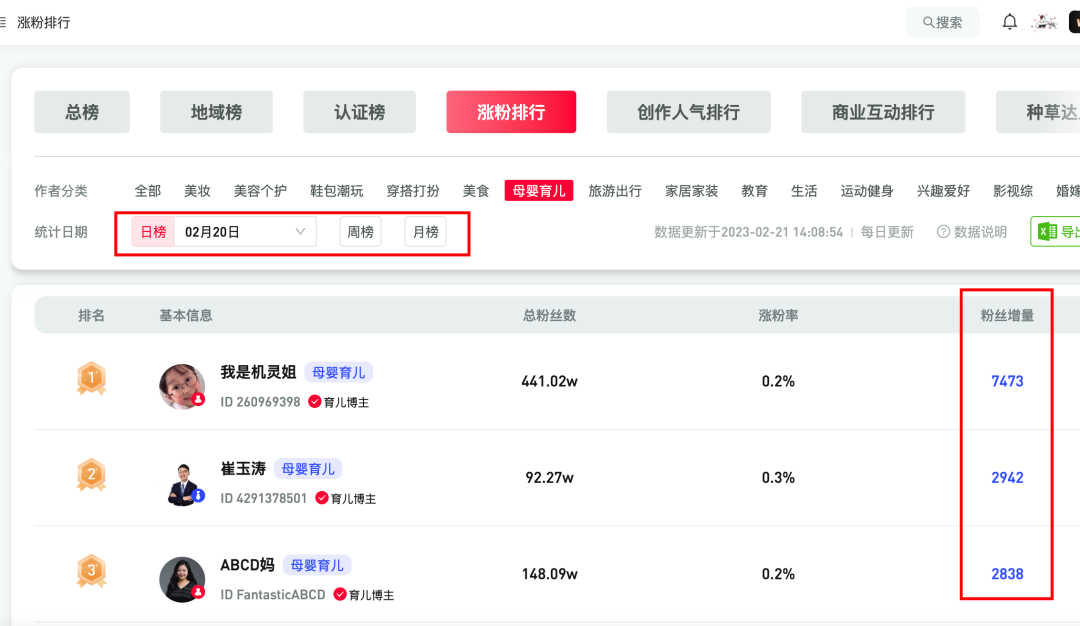Open 我是机灵姐 profile avatar
The width and height of the screenshot is (1080, 626).
182,386
